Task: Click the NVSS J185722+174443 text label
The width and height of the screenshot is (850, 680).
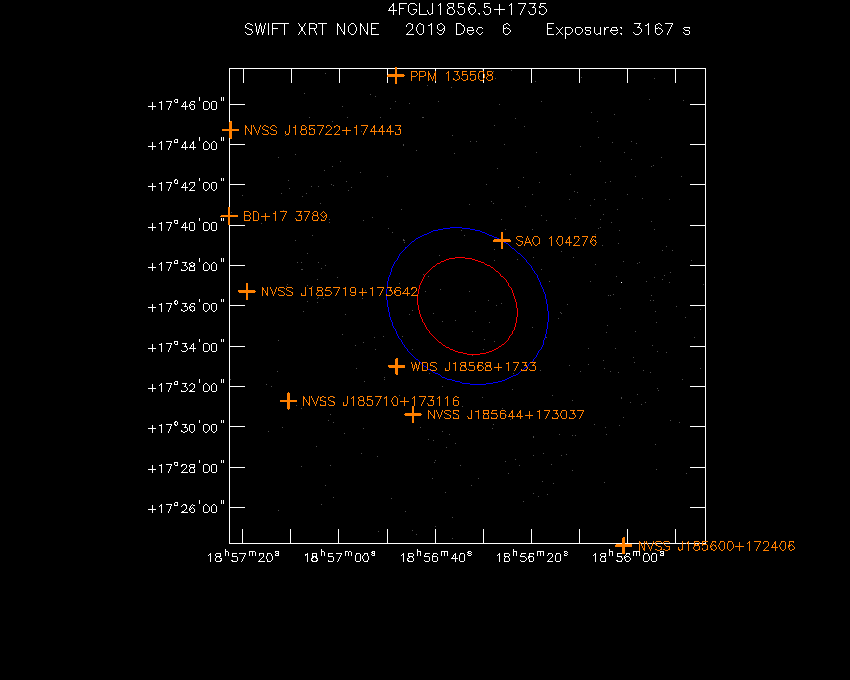Action: click(323, 131)
